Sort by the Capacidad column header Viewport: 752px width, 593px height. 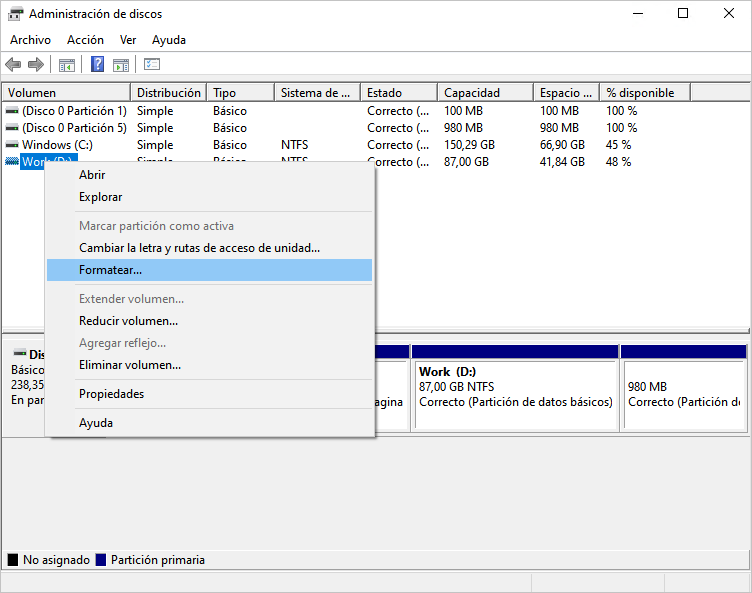[472, 93]
